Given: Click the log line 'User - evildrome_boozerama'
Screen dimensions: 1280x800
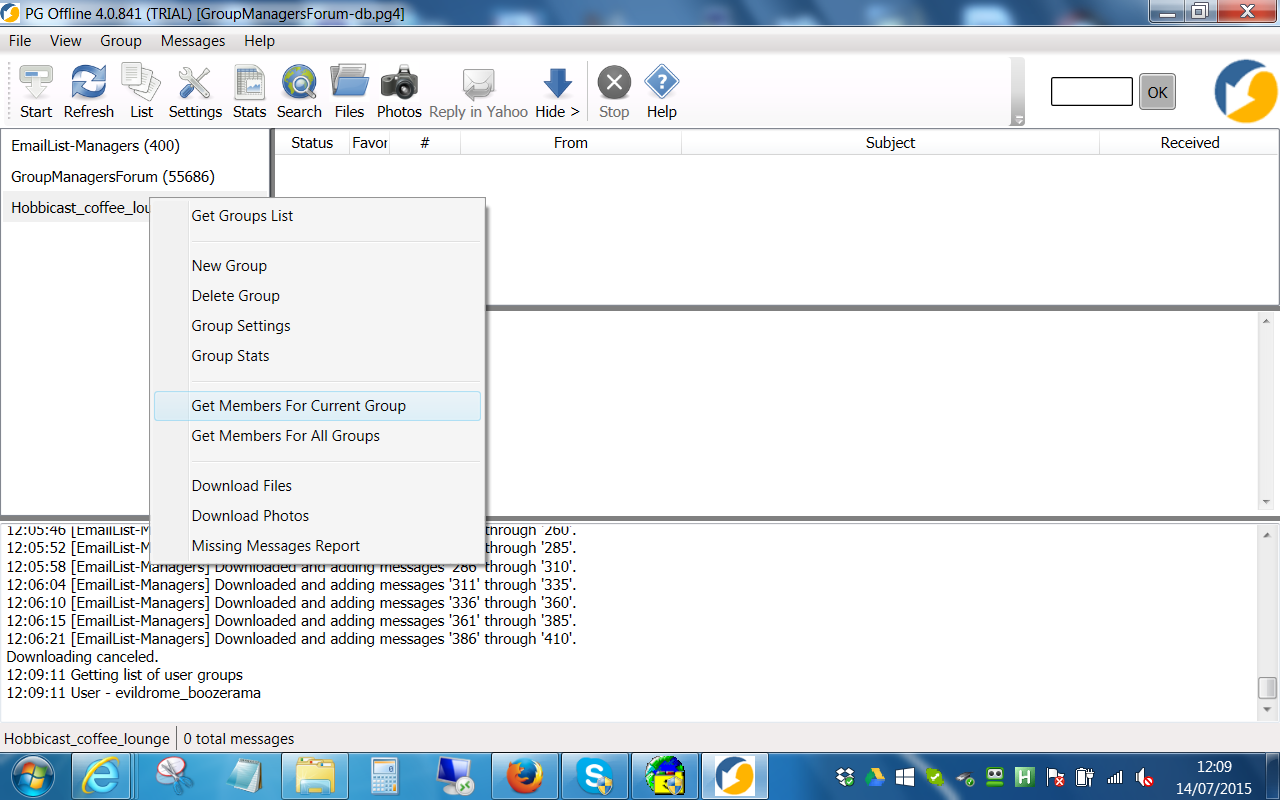Looking at the screenshot, I should point(134,693).
